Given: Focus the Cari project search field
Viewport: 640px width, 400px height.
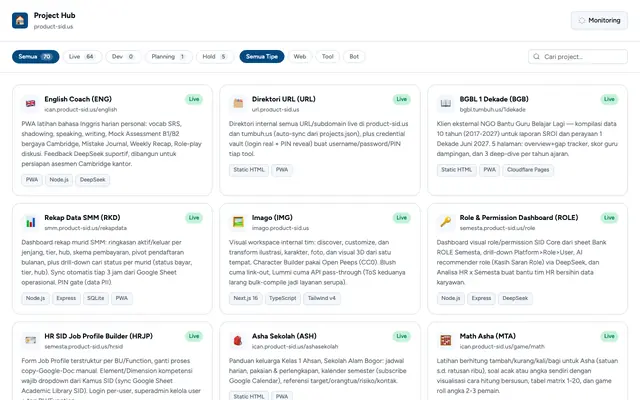Looking at the screenshot, I should pos(578,57).
